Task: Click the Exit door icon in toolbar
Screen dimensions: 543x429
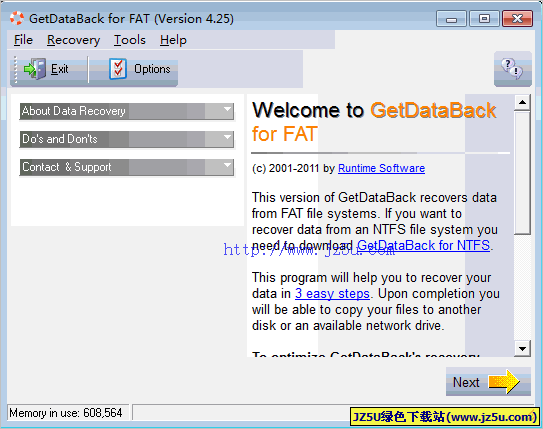Action: pos(35,69)
